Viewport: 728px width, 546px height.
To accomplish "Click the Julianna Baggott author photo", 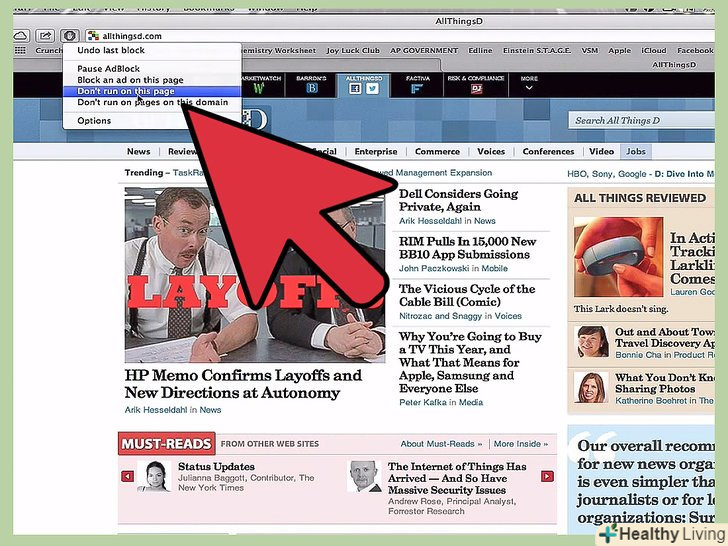I will click(x=155, y=476).
